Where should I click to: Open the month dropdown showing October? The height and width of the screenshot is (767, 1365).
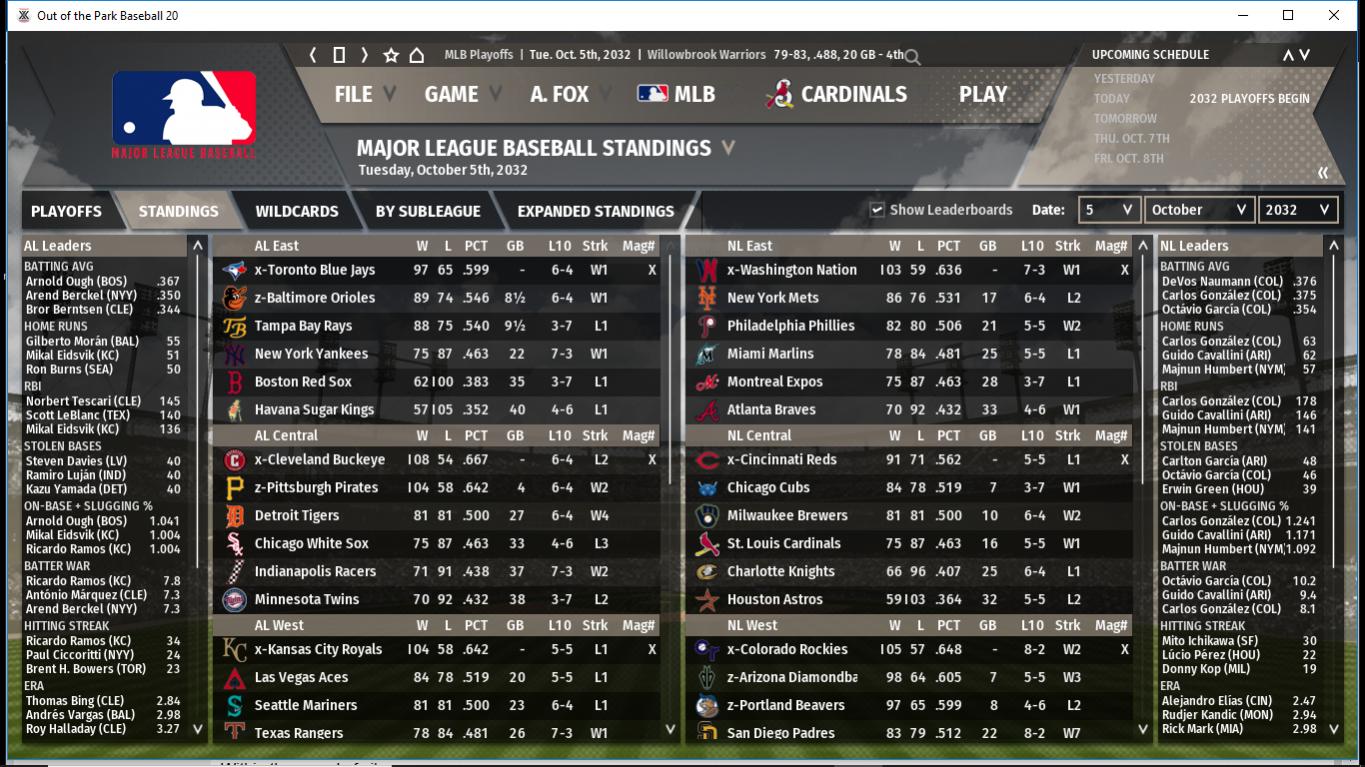pos(1199,210)
